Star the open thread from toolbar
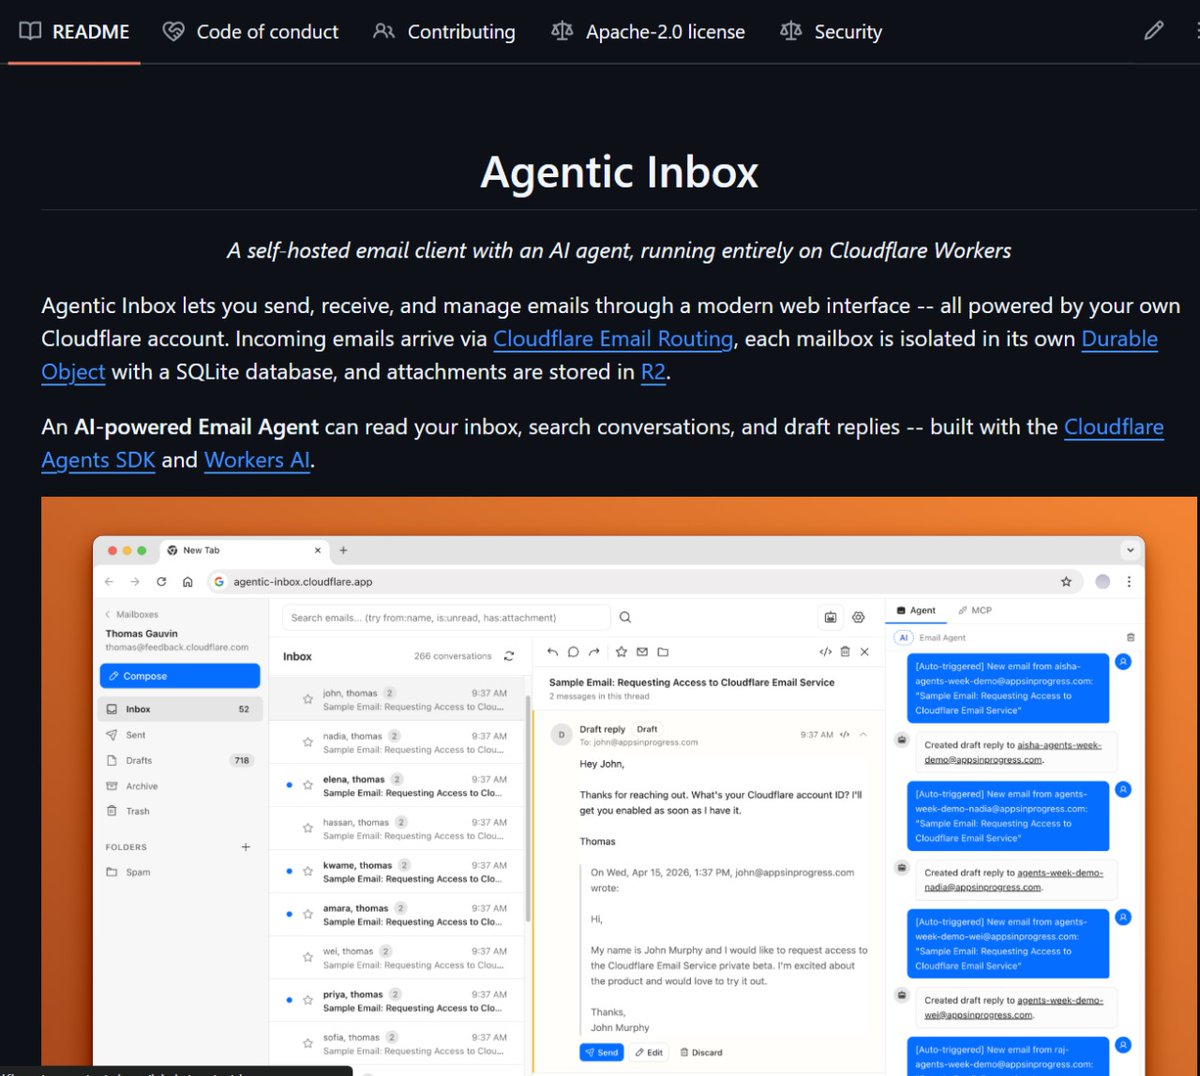This screenshot has width=1200, height=1076. (621, 652)
